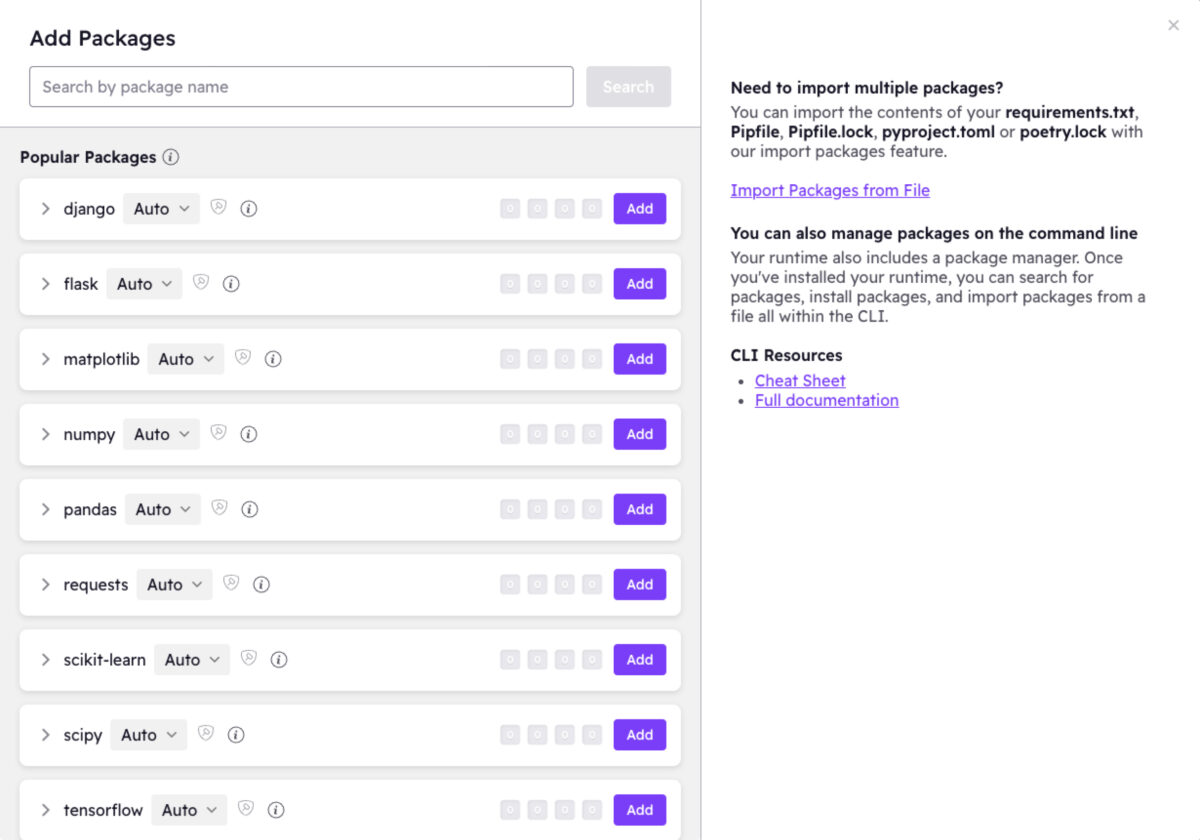Open the CLI Cheat Sheet link
Image resolution: width=1200 pixels, height=840 pixels.
[800, 381]
